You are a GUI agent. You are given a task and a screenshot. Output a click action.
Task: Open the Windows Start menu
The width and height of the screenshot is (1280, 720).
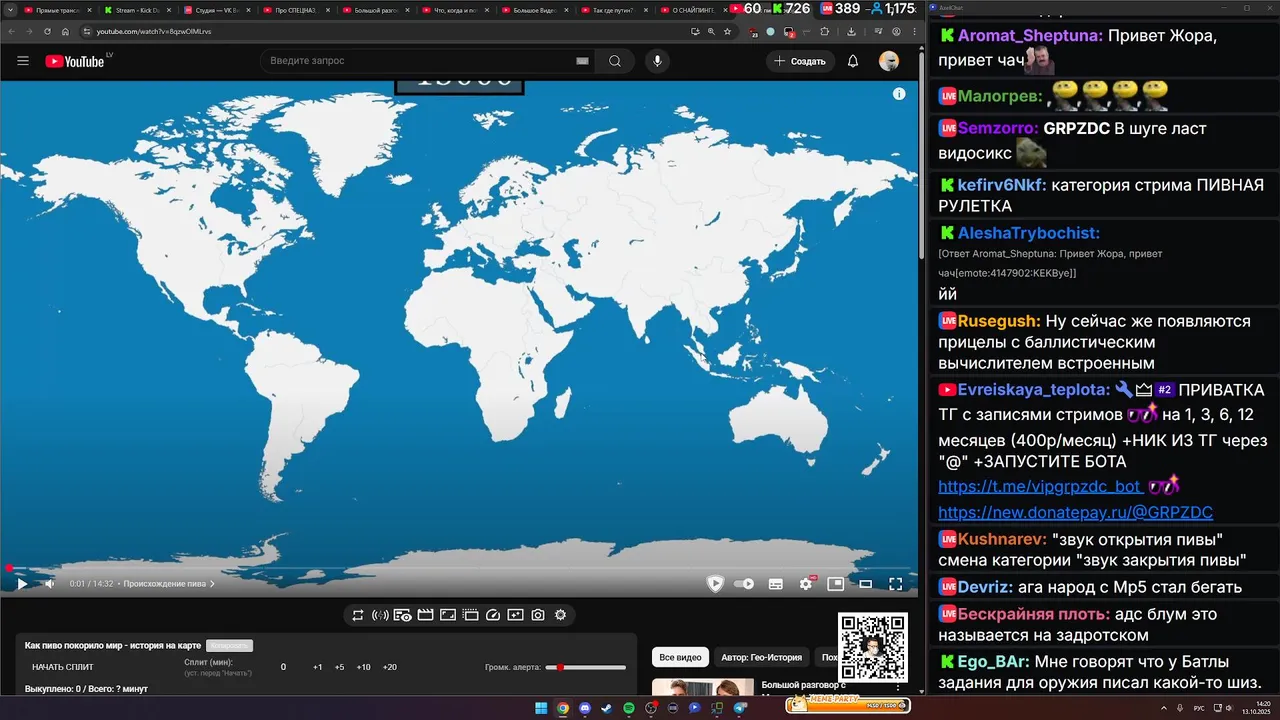tap(541, 708)
